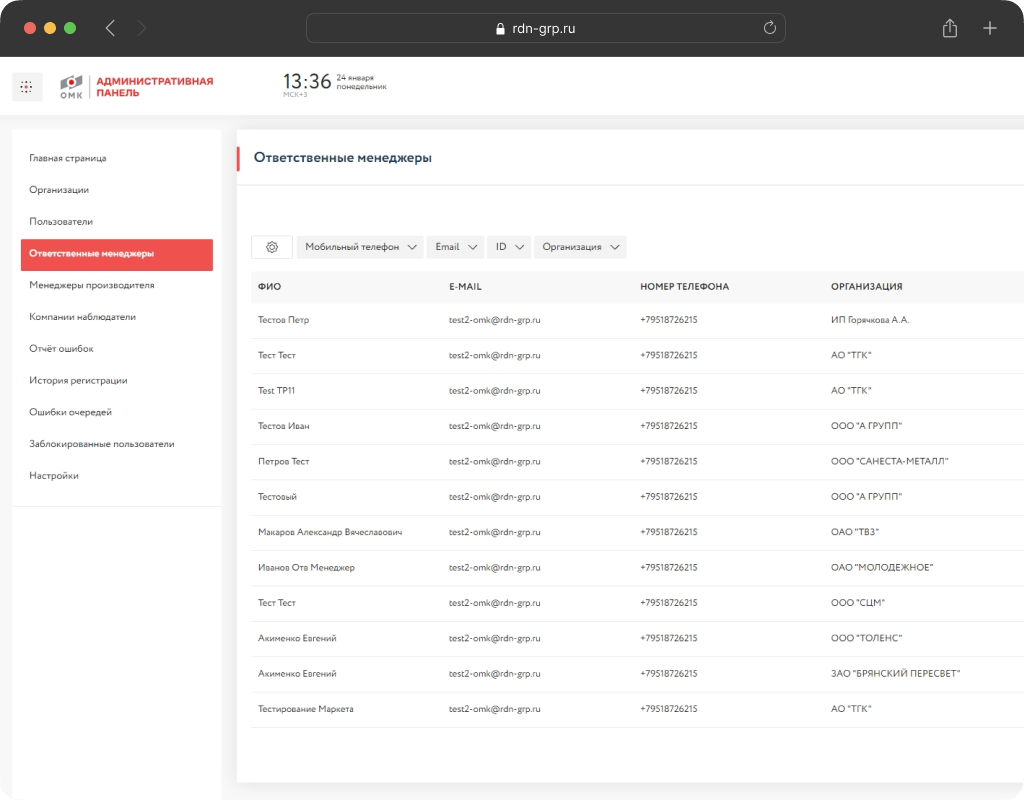Viewport: 1024px width, 800px height.
Task: Open the ID filter dropdown
Action: (510, 247)
